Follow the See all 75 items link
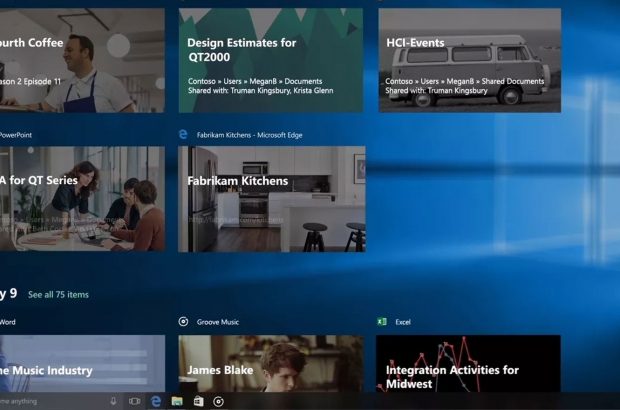 [58, 295]
